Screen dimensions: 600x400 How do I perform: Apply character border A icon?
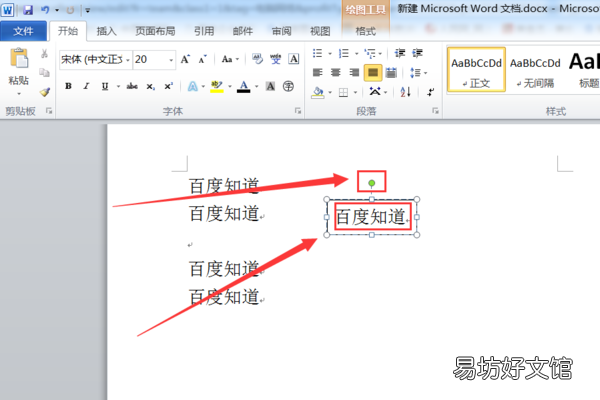click(293, 59)
